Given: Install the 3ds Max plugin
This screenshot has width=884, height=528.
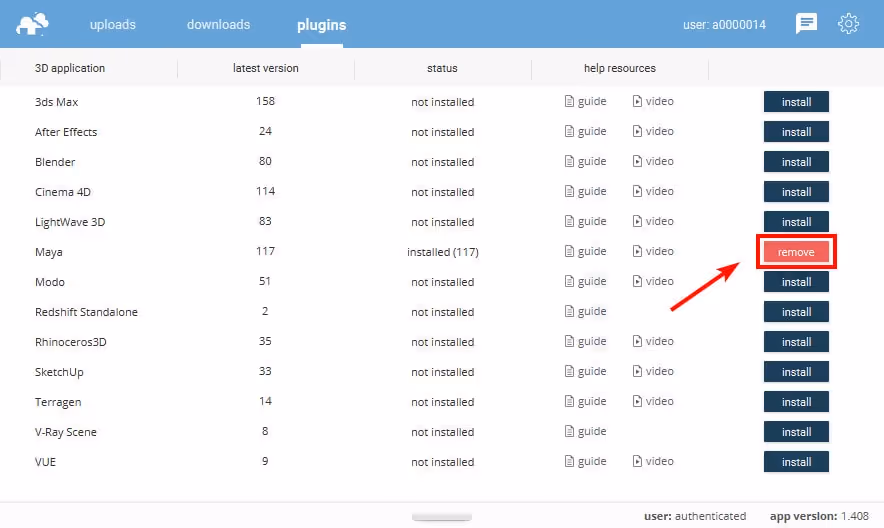Looking at the screenshot, I should click(796, 102).
